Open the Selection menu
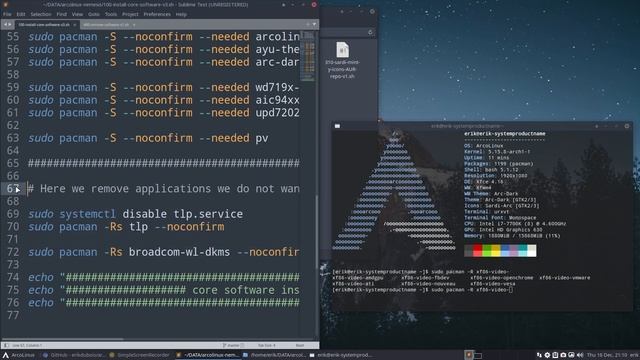 tap(41, 14)
